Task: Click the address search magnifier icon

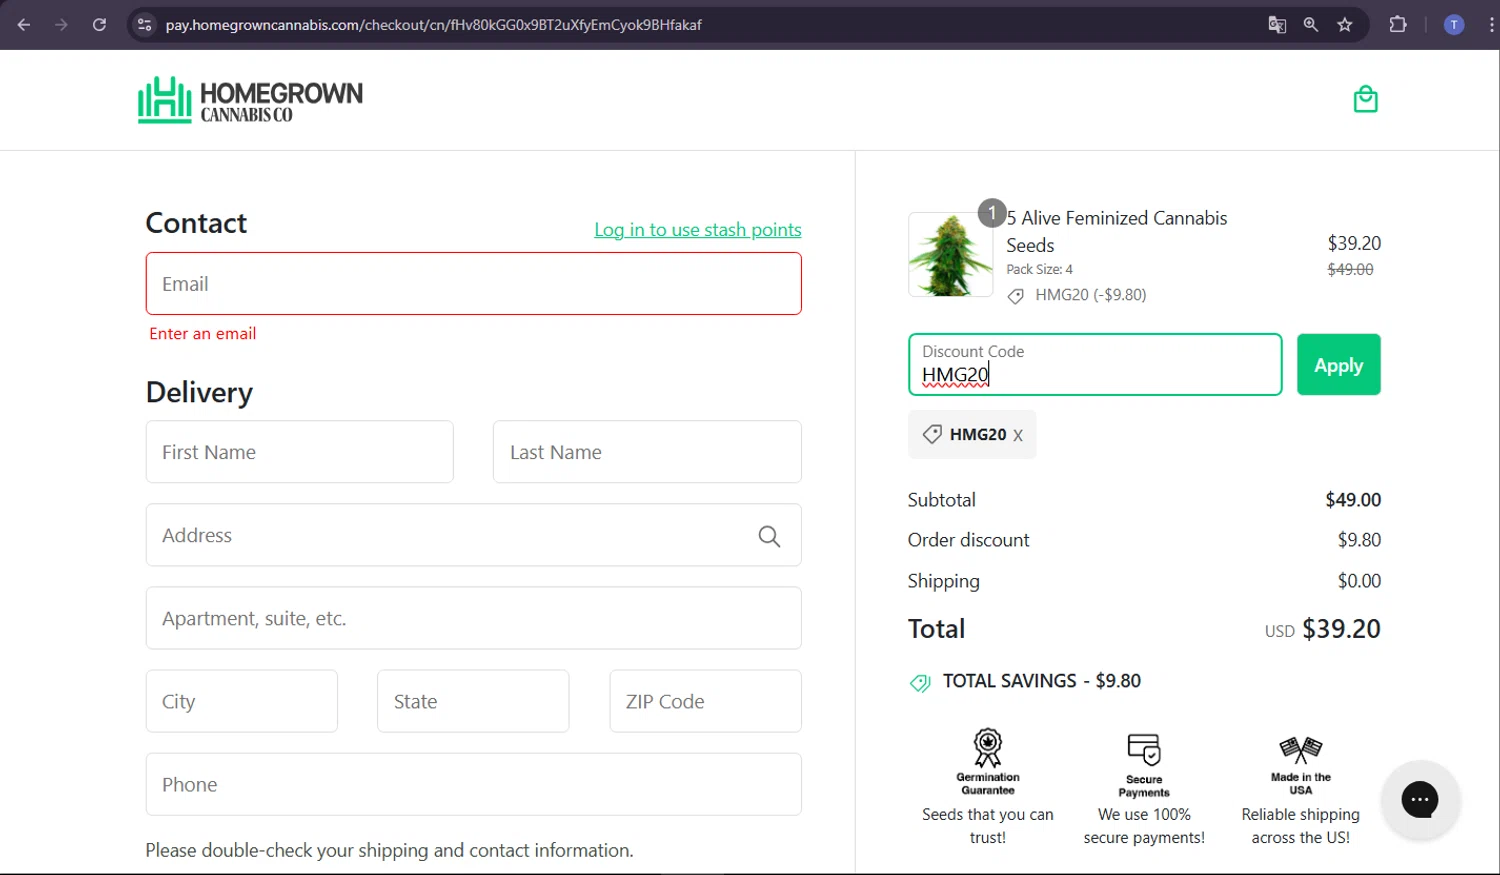Action: pos(769,536)
